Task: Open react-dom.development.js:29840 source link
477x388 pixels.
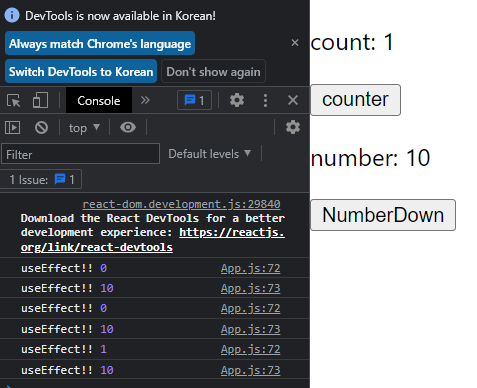Action: pos(181,204)
